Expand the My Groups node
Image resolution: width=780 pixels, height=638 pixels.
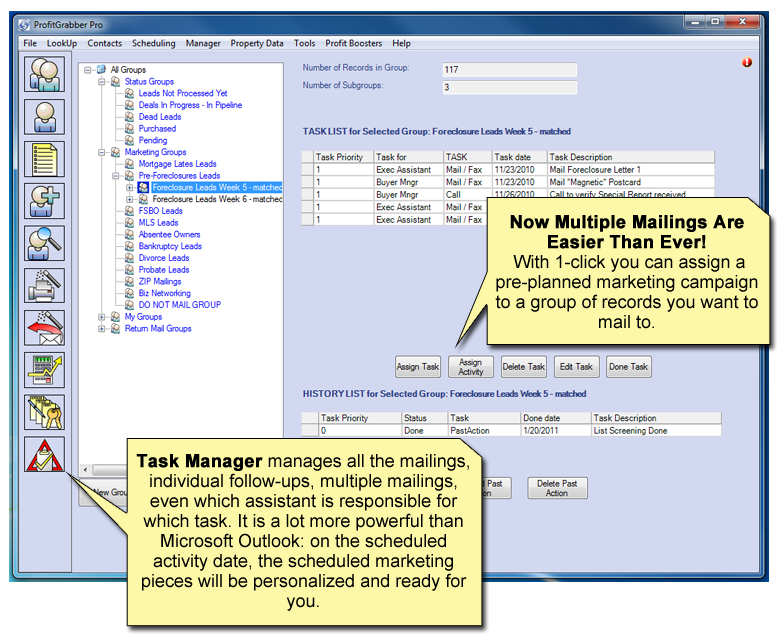coord(101,317)
